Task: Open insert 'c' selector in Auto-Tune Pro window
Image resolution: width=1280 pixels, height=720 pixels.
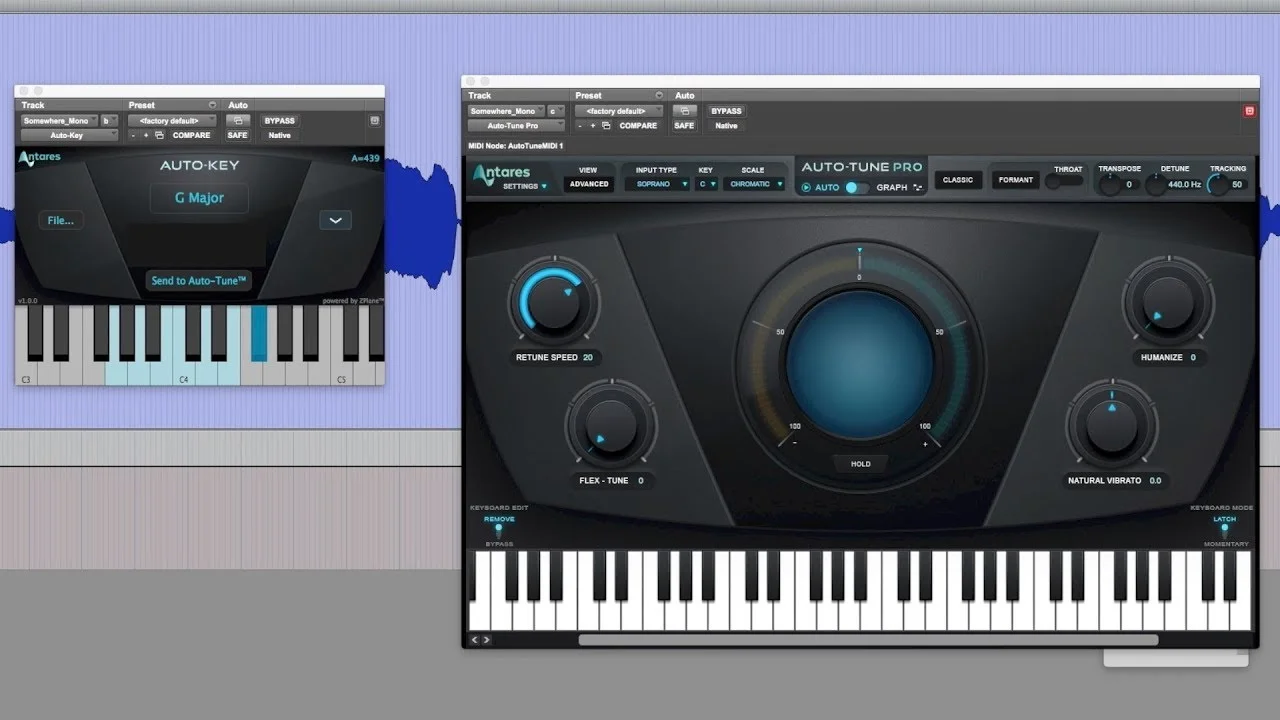Action: pyautogui.click(x=556, y=111)
